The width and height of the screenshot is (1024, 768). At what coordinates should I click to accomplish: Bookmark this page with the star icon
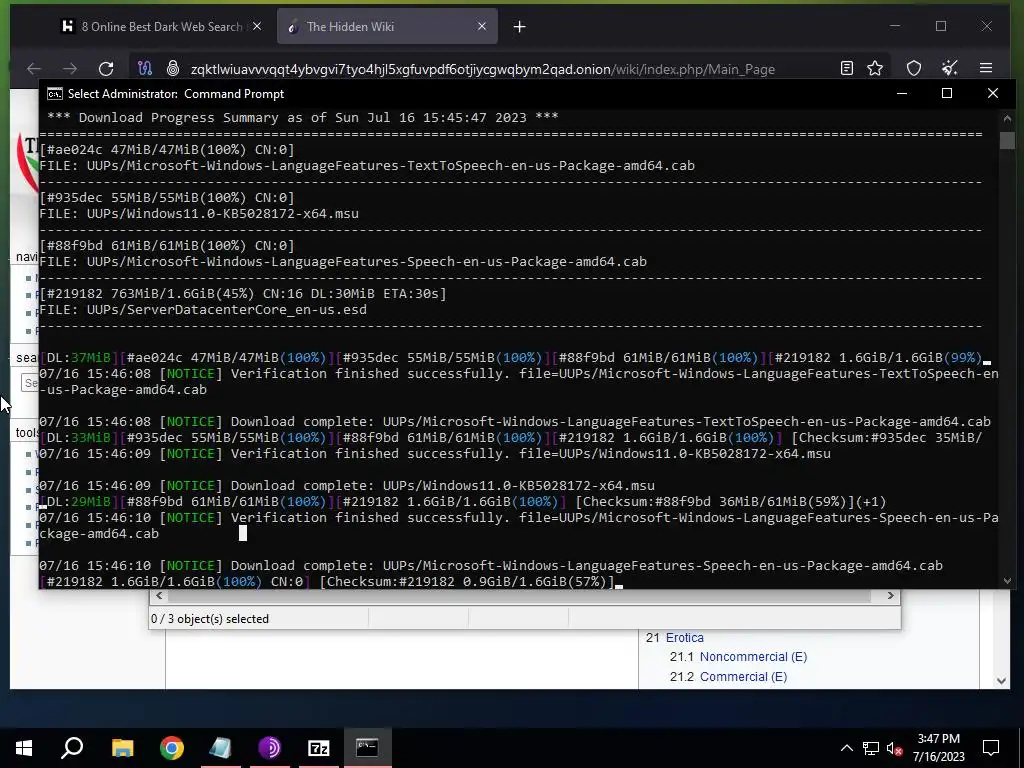[x=875, y=68]
